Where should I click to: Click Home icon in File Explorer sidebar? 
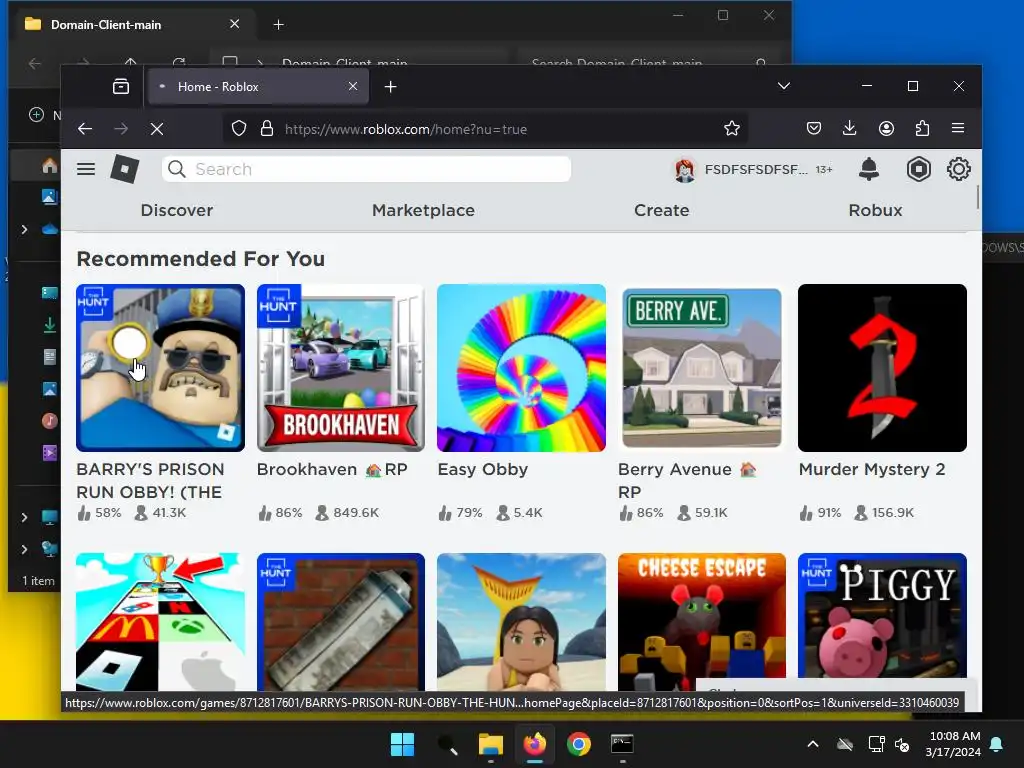click(x=50, y=165)
